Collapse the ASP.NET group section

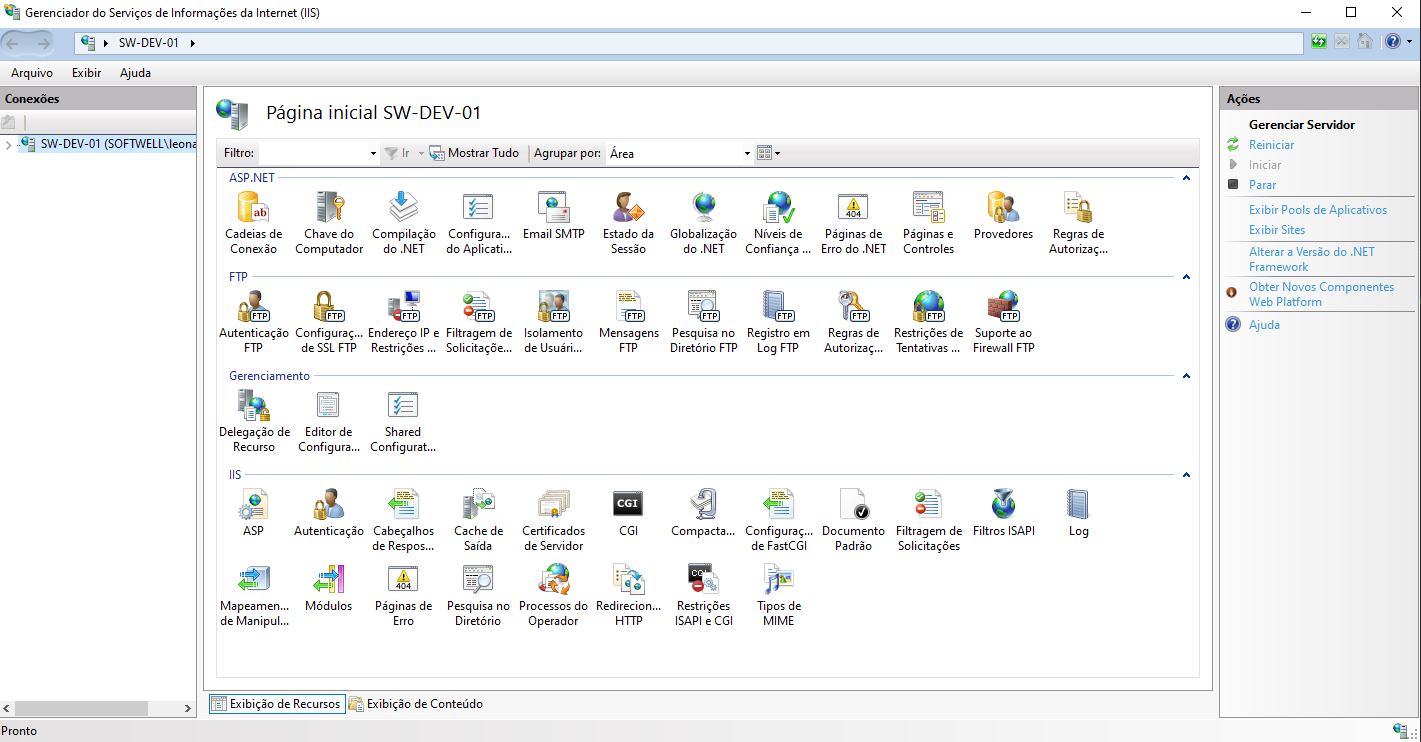point(1186,178)
